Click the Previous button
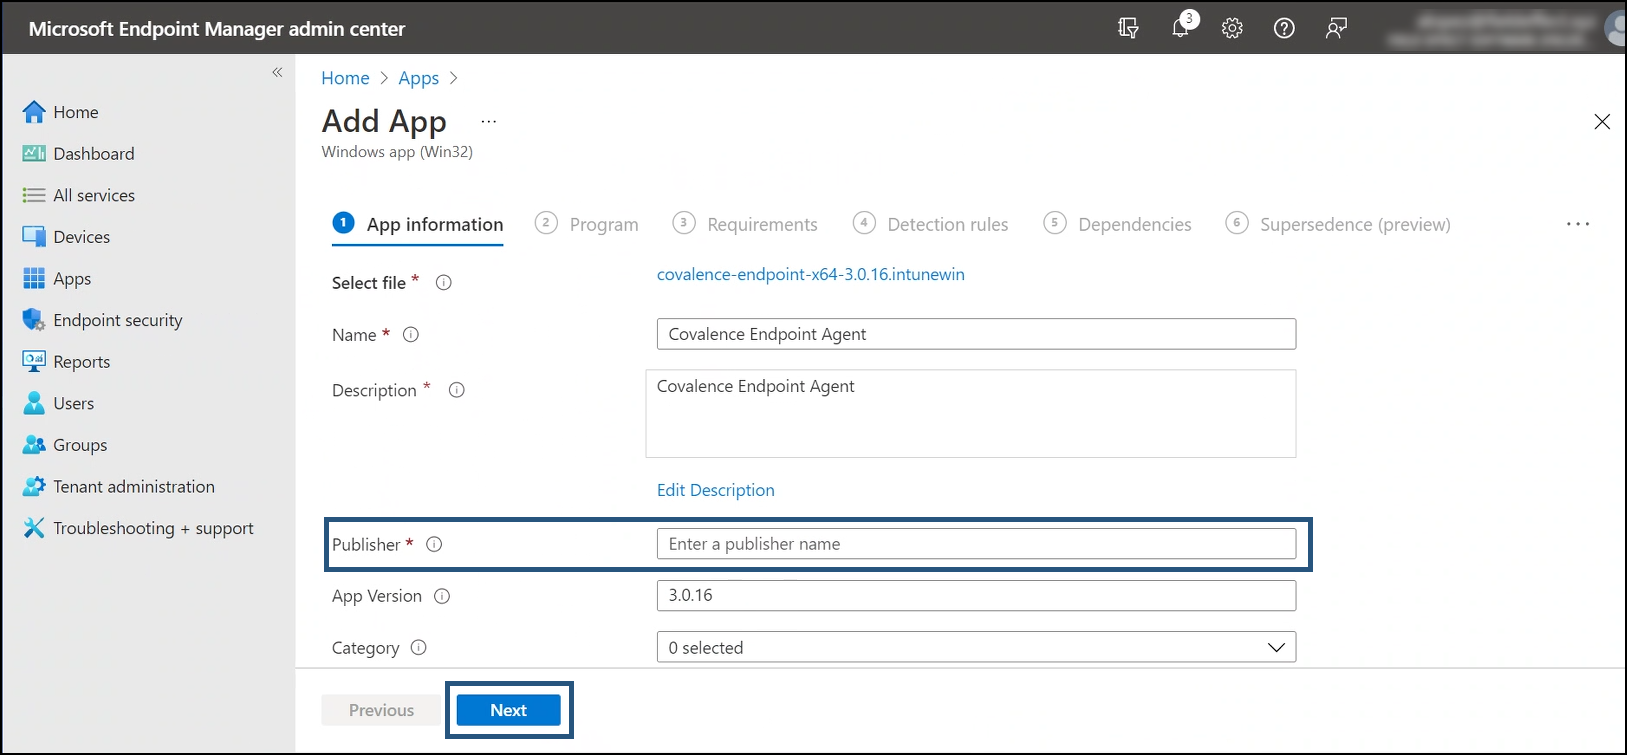1627x755 pixels. (x=381, y=710)
